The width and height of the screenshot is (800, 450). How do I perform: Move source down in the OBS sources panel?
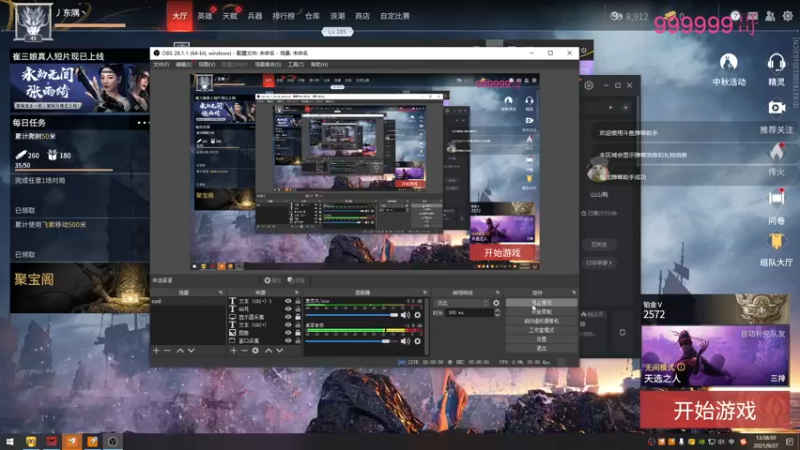pyautogui.click(x=280, y=351)
